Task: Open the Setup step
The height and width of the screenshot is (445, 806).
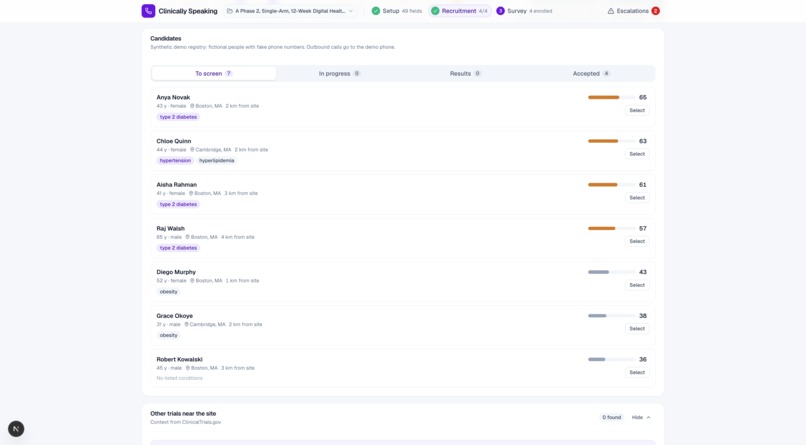Action: click(397, 11)
